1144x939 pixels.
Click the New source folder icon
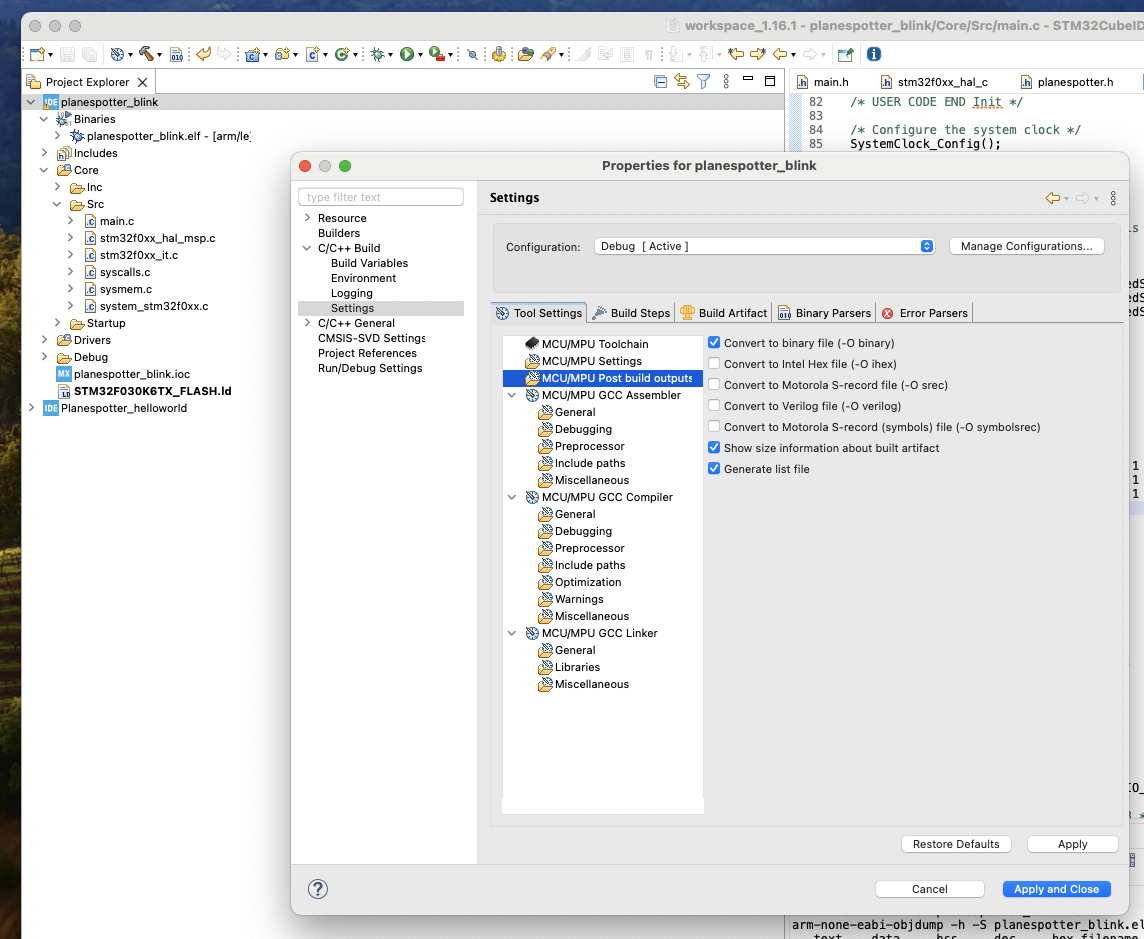click(282, 54)
